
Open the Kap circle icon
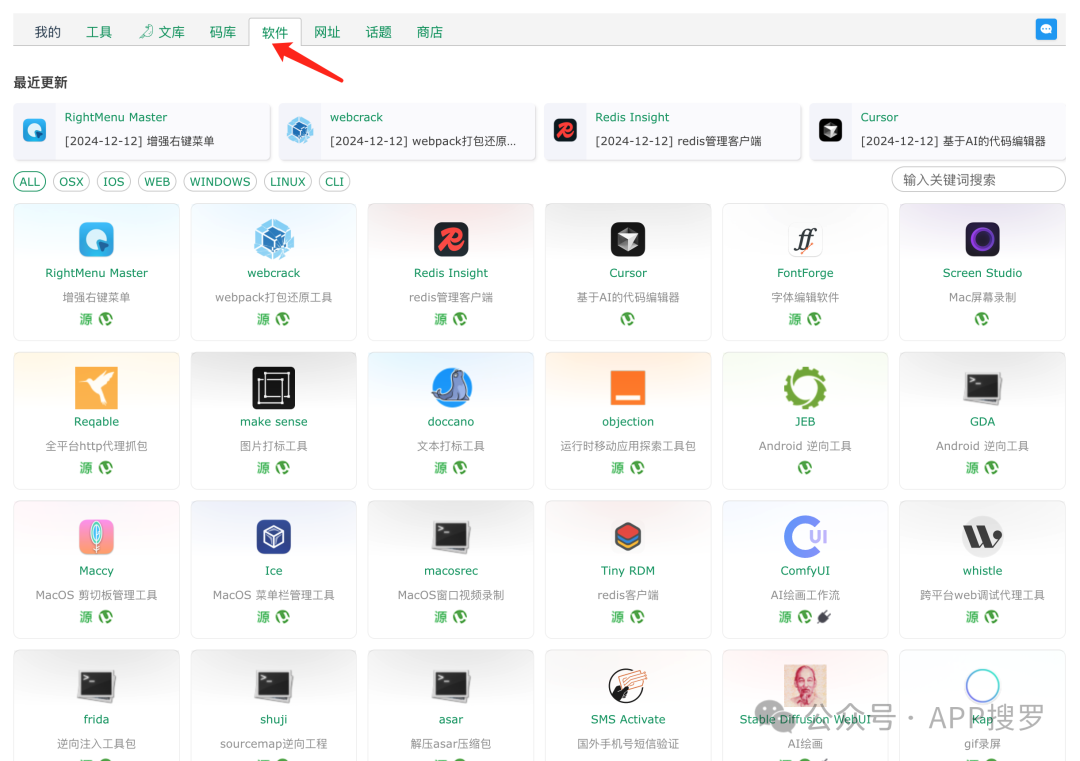pos(982,685)
